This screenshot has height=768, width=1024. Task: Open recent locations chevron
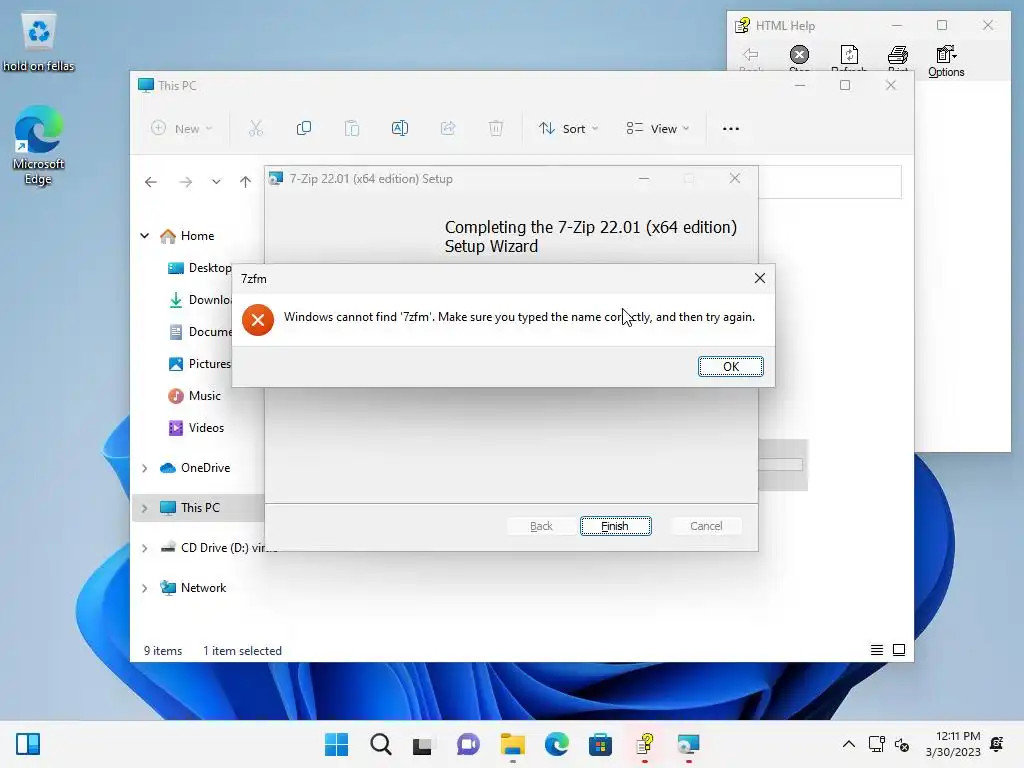click(x=216, y=182)
